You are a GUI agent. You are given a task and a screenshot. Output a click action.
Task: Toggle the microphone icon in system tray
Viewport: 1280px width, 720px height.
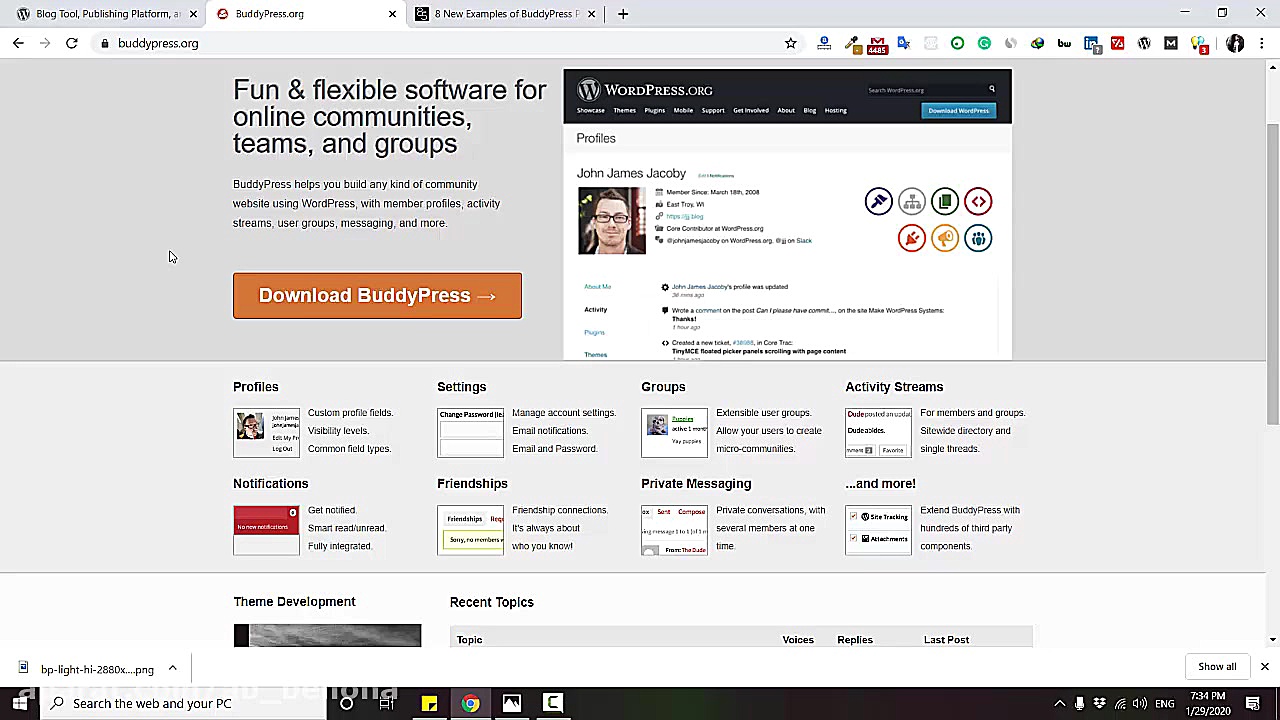point(1079,703)
